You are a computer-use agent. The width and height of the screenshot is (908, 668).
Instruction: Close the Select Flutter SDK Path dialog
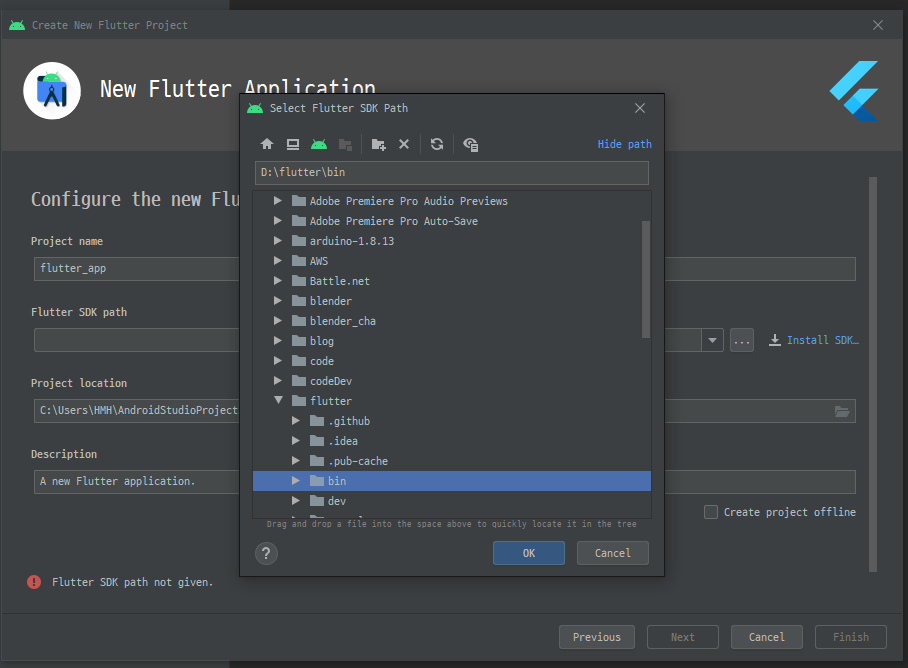(640, 108)
